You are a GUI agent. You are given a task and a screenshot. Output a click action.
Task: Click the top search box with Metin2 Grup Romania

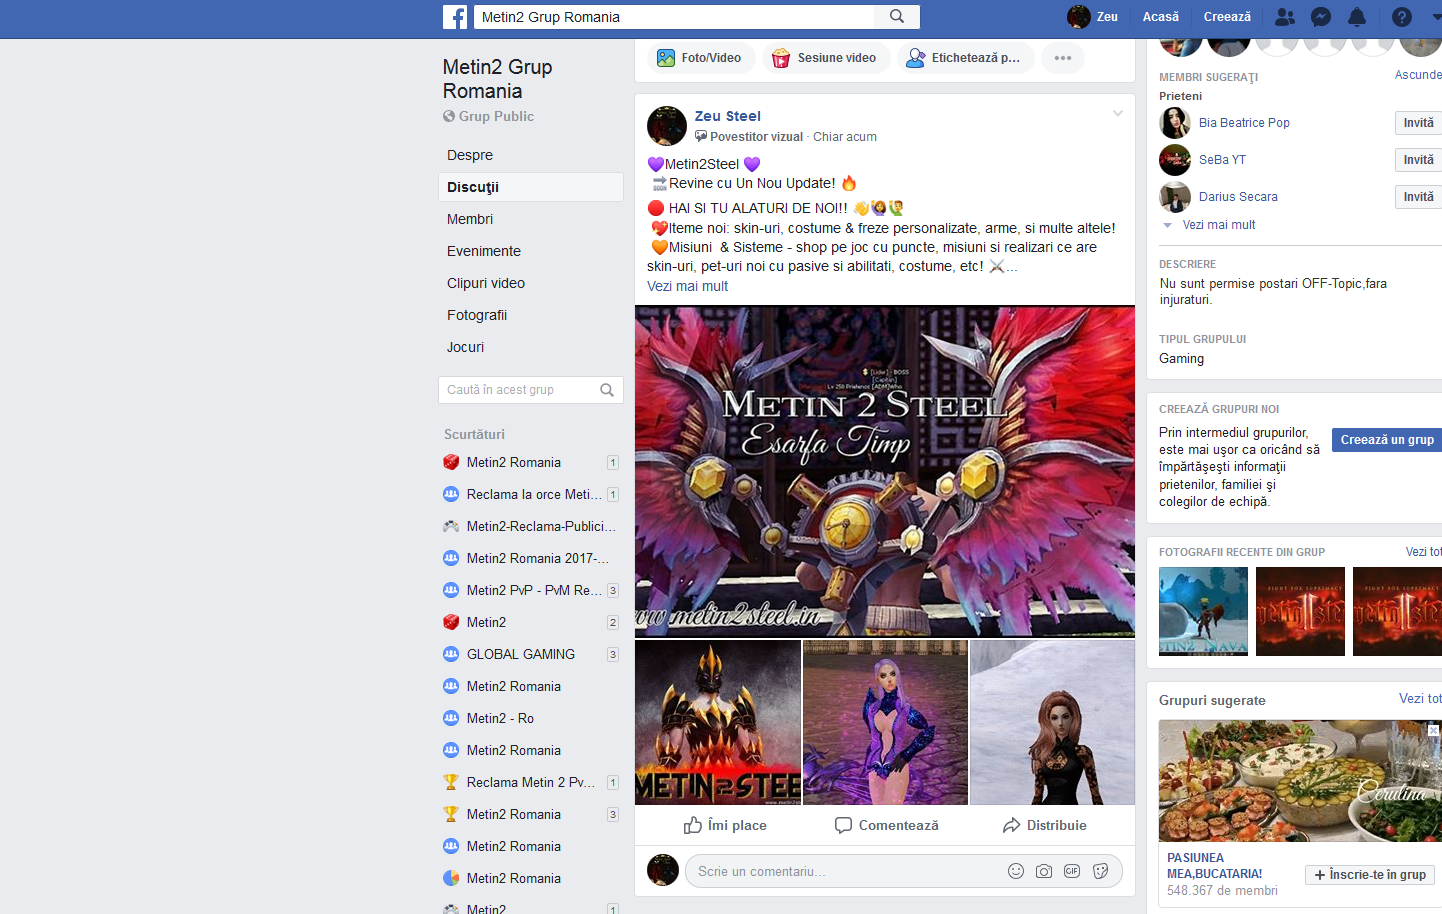click(674, 17)
